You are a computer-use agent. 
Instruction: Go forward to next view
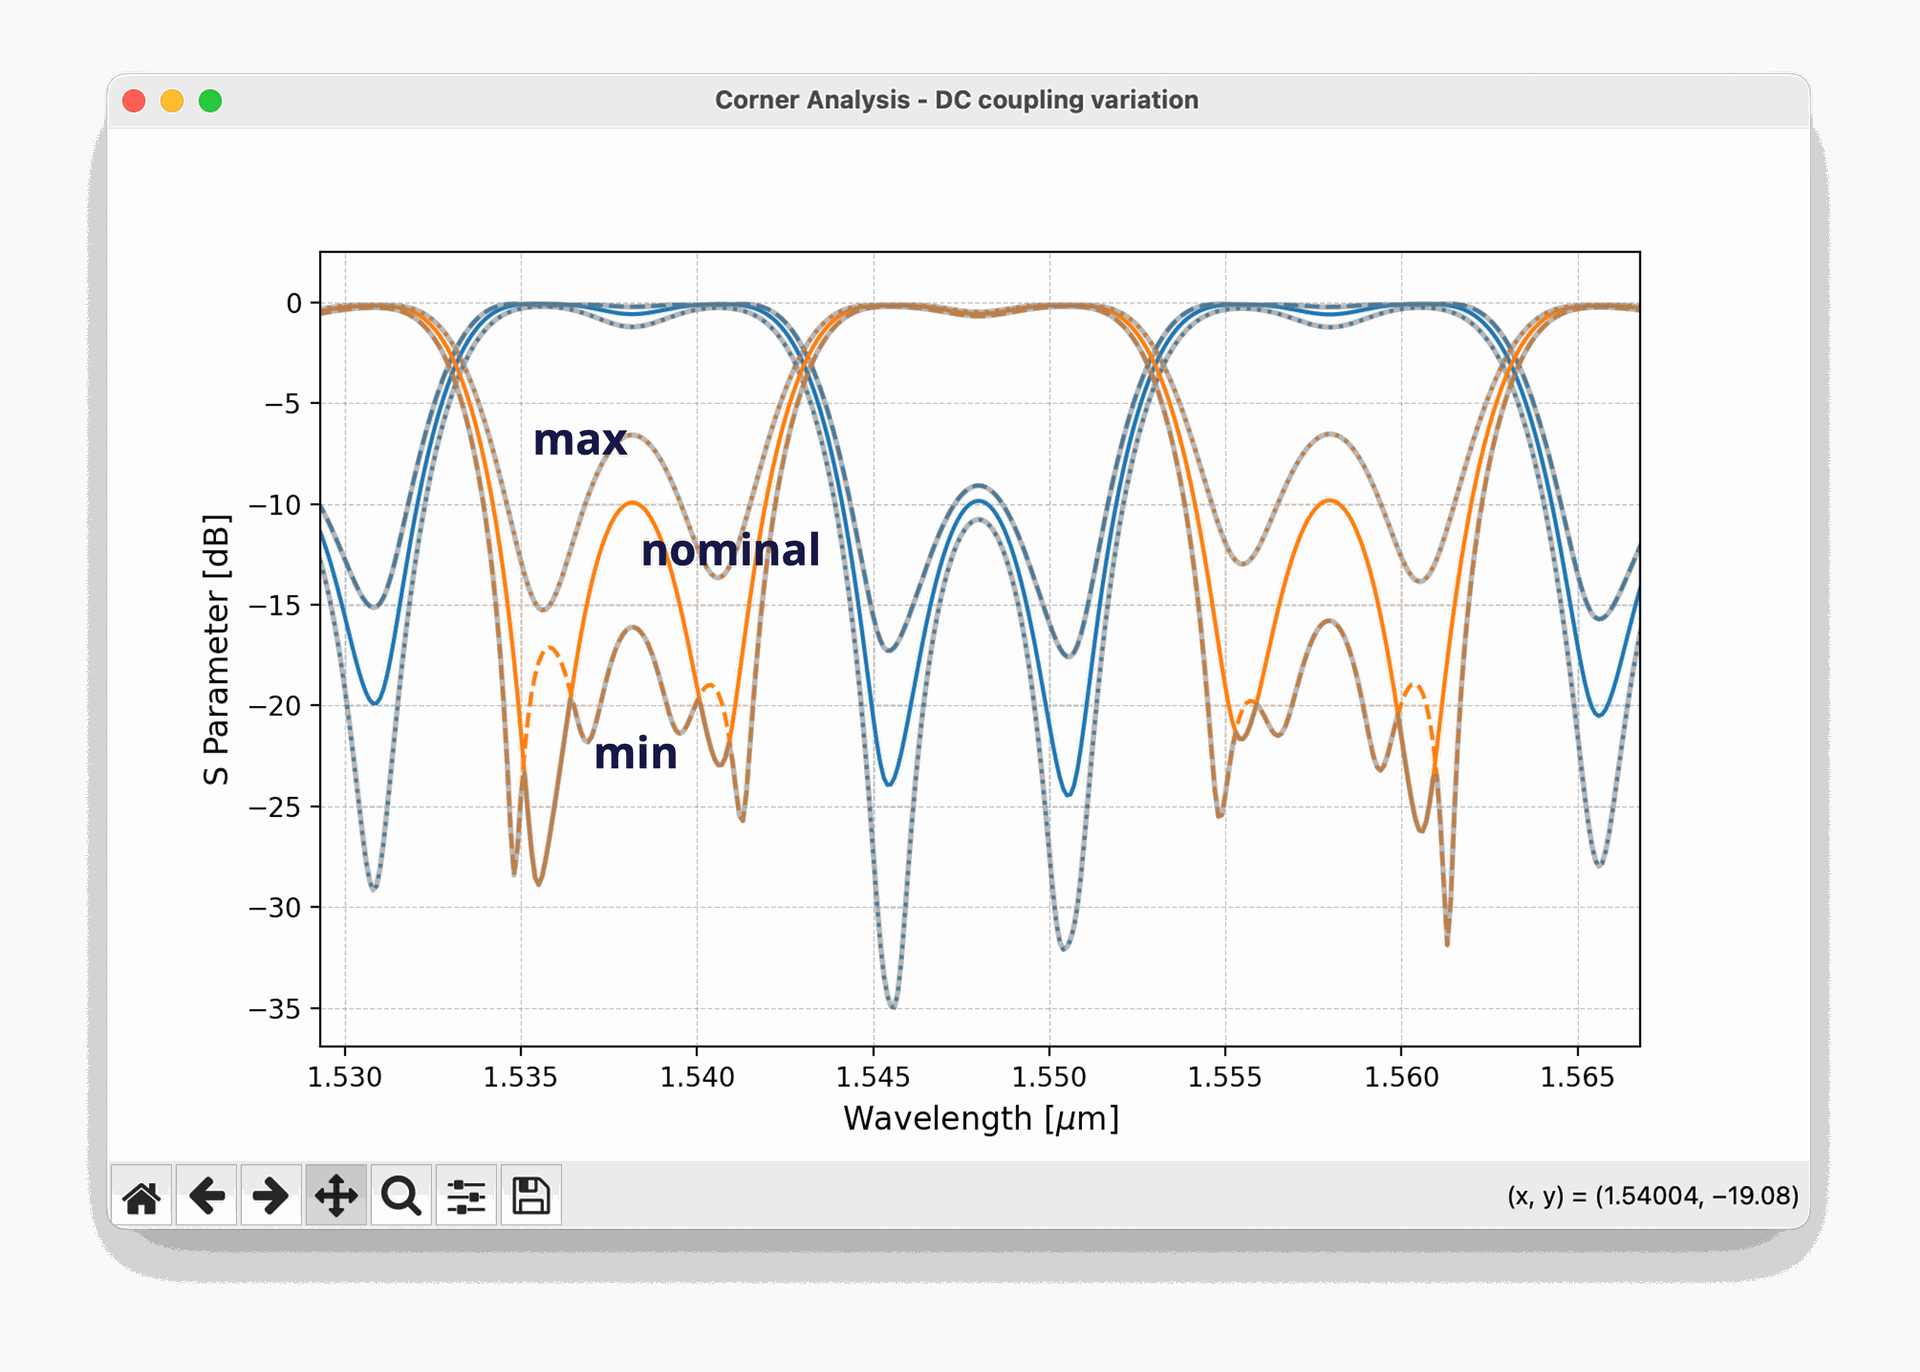[x=271, y=1195]
